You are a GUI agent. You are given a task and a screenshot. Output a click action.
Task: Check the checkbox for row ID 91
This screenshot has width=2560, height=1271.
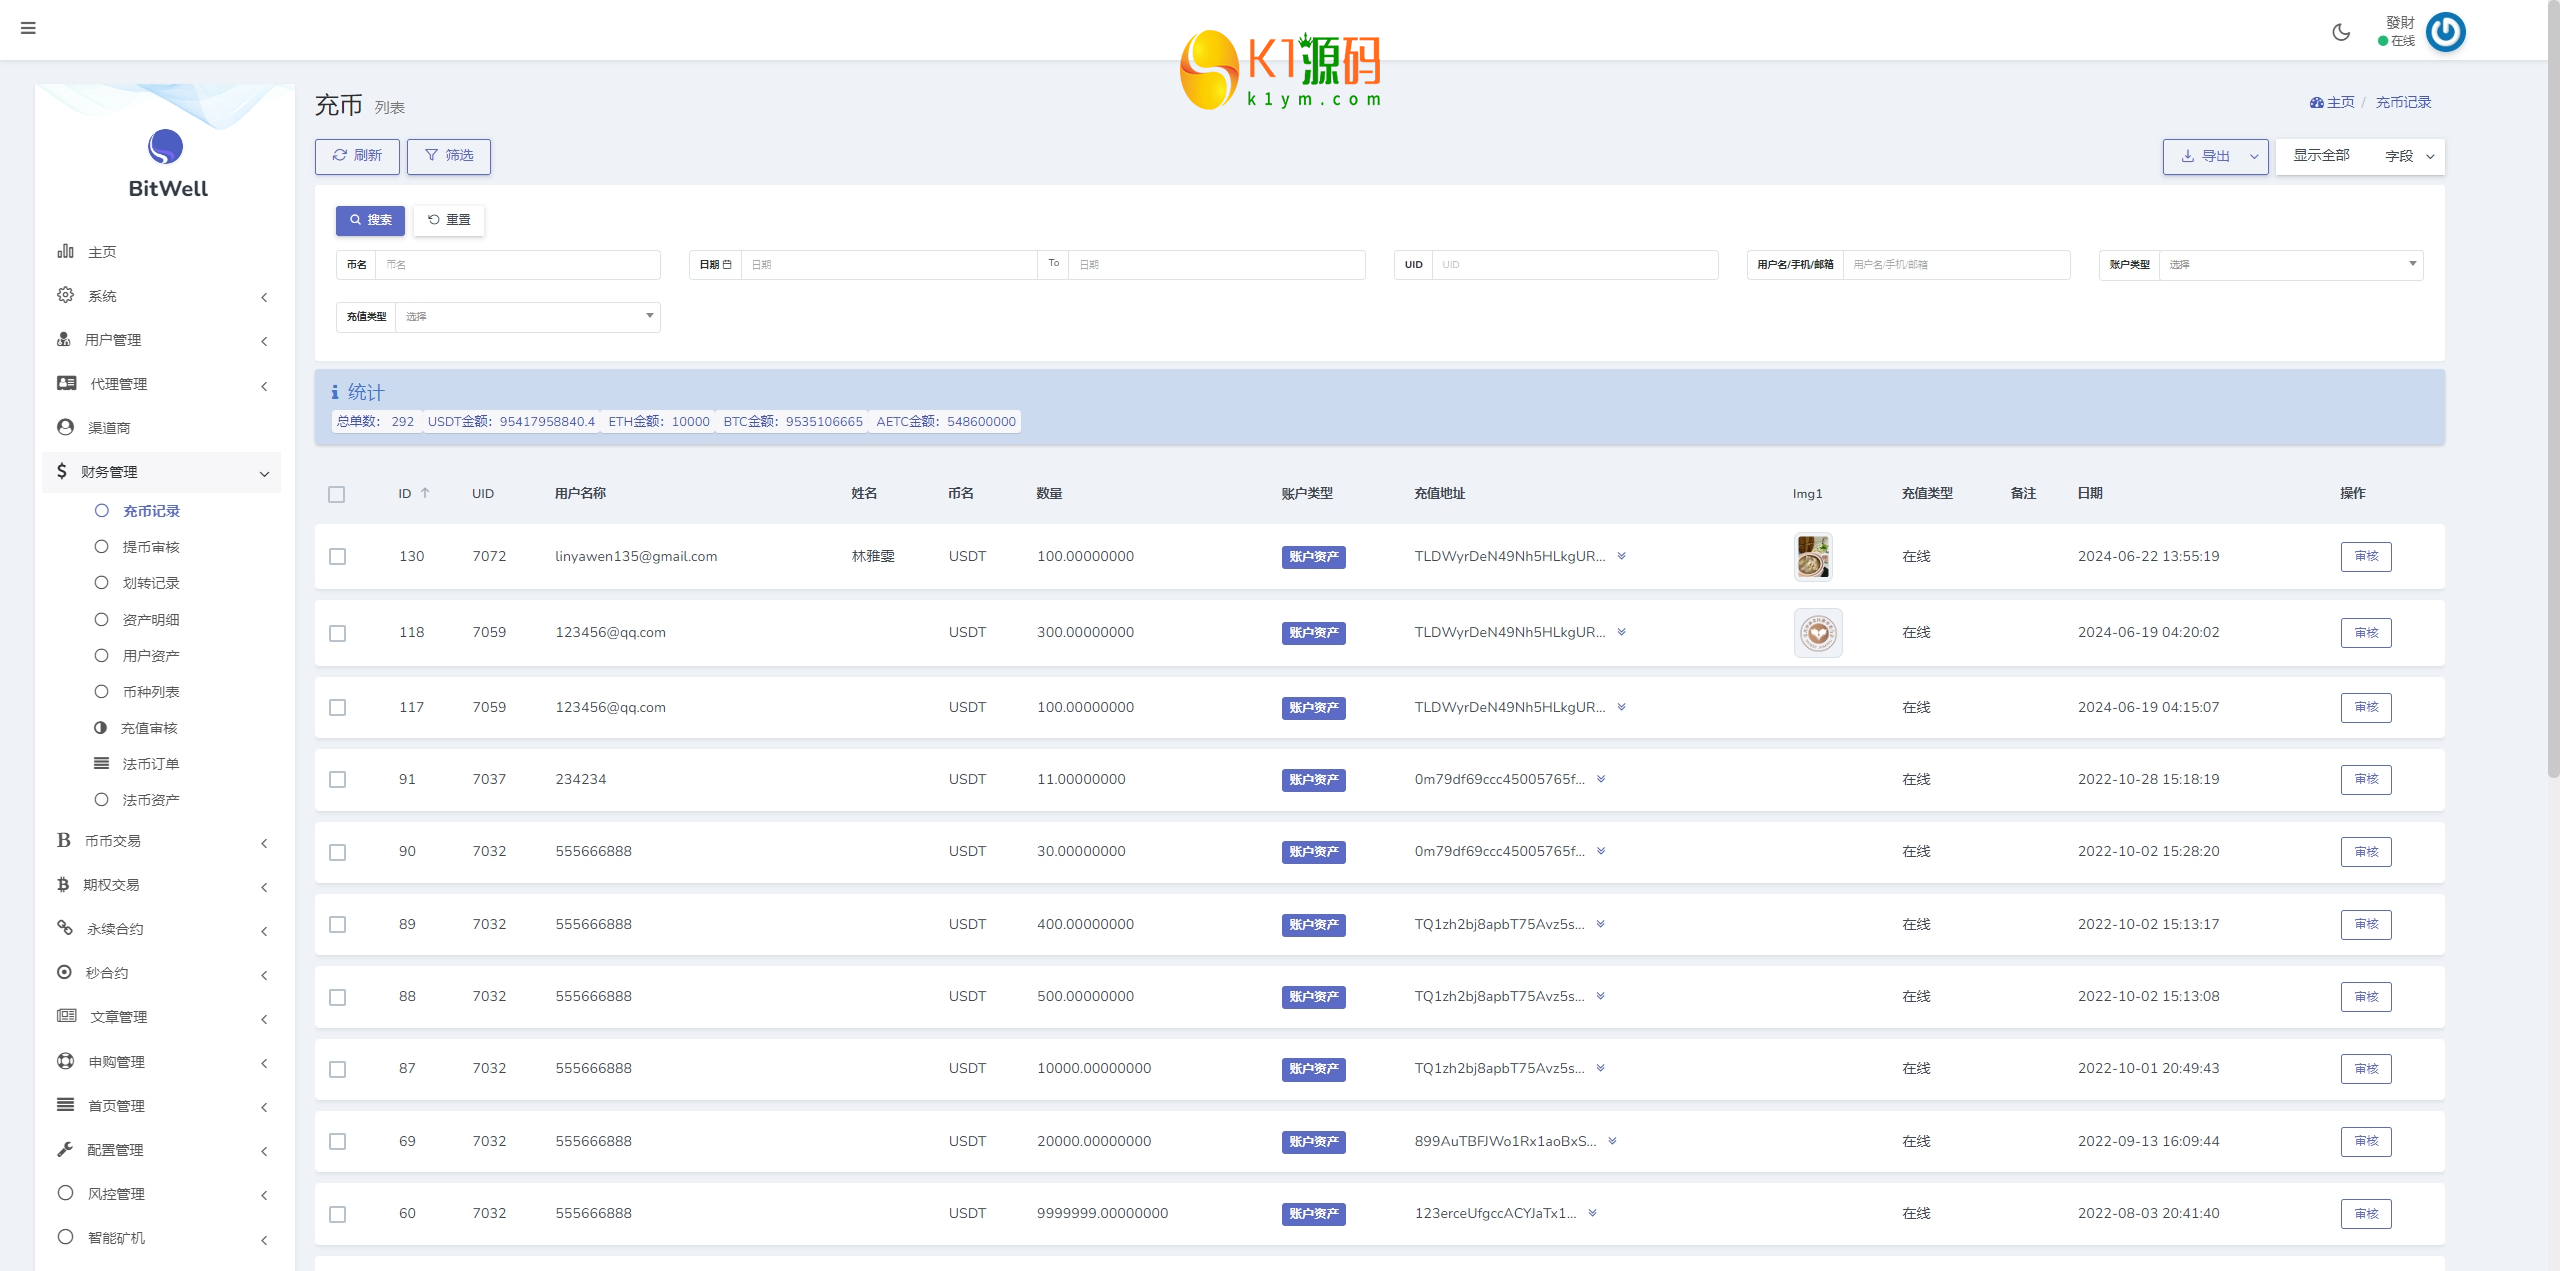coord(338,780)
